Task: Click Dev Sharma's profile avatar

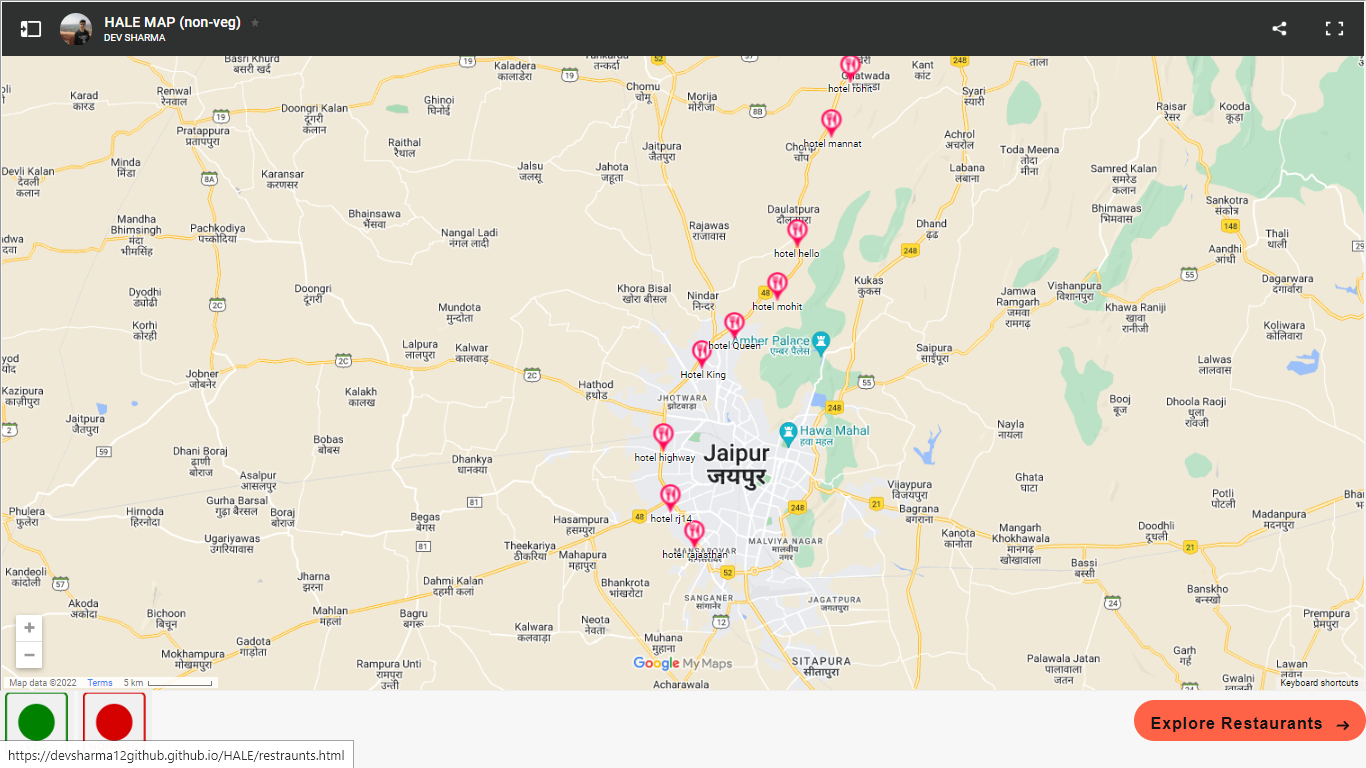Action: 76,29
